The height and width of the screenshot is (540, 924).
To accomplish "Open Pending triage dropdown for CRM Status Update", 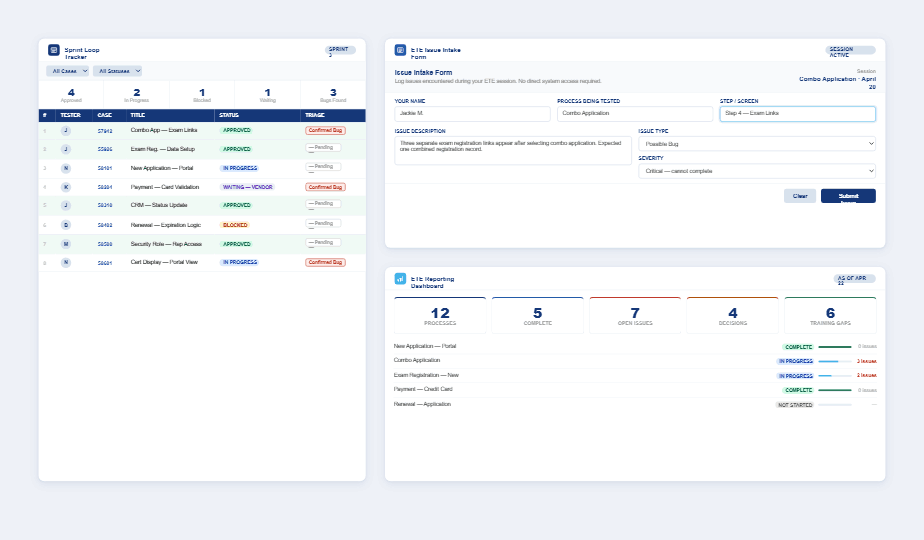I will tap(323, 204).
